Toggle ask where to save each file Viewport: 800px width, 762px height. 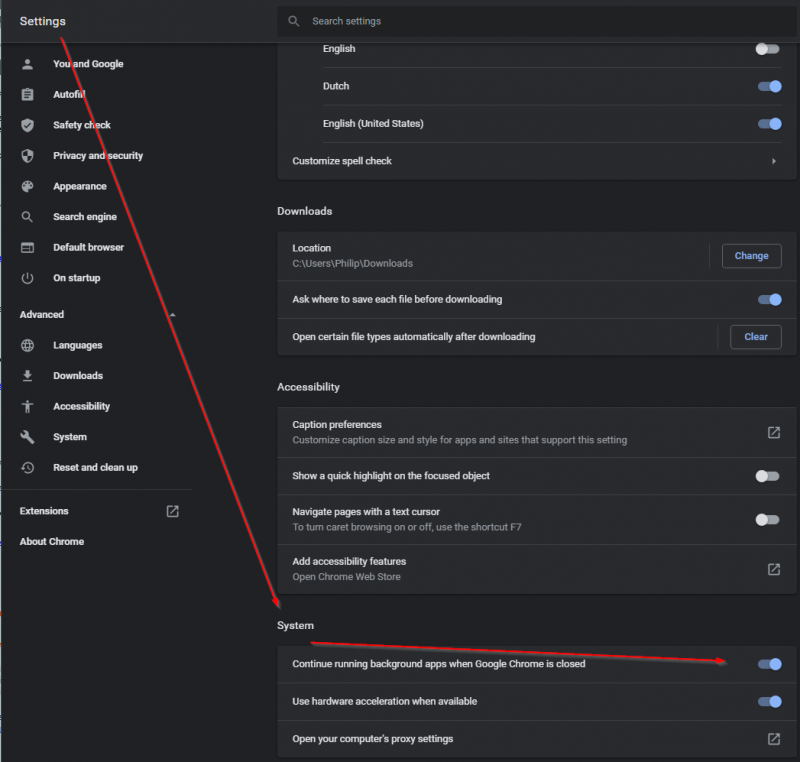coord(768,299)
